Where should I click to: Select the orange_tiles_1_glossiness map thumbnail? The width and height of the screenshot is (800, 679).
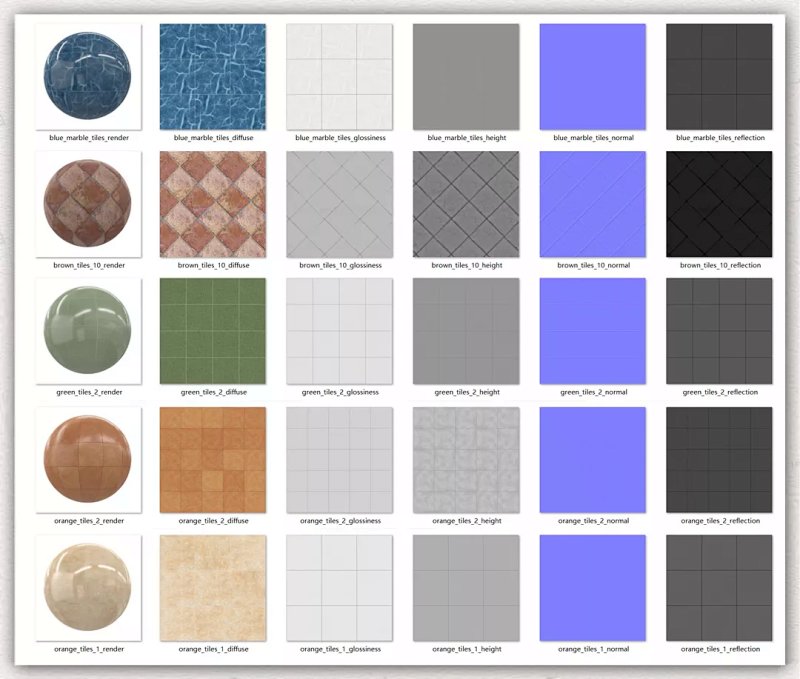[x=340, y=588]
